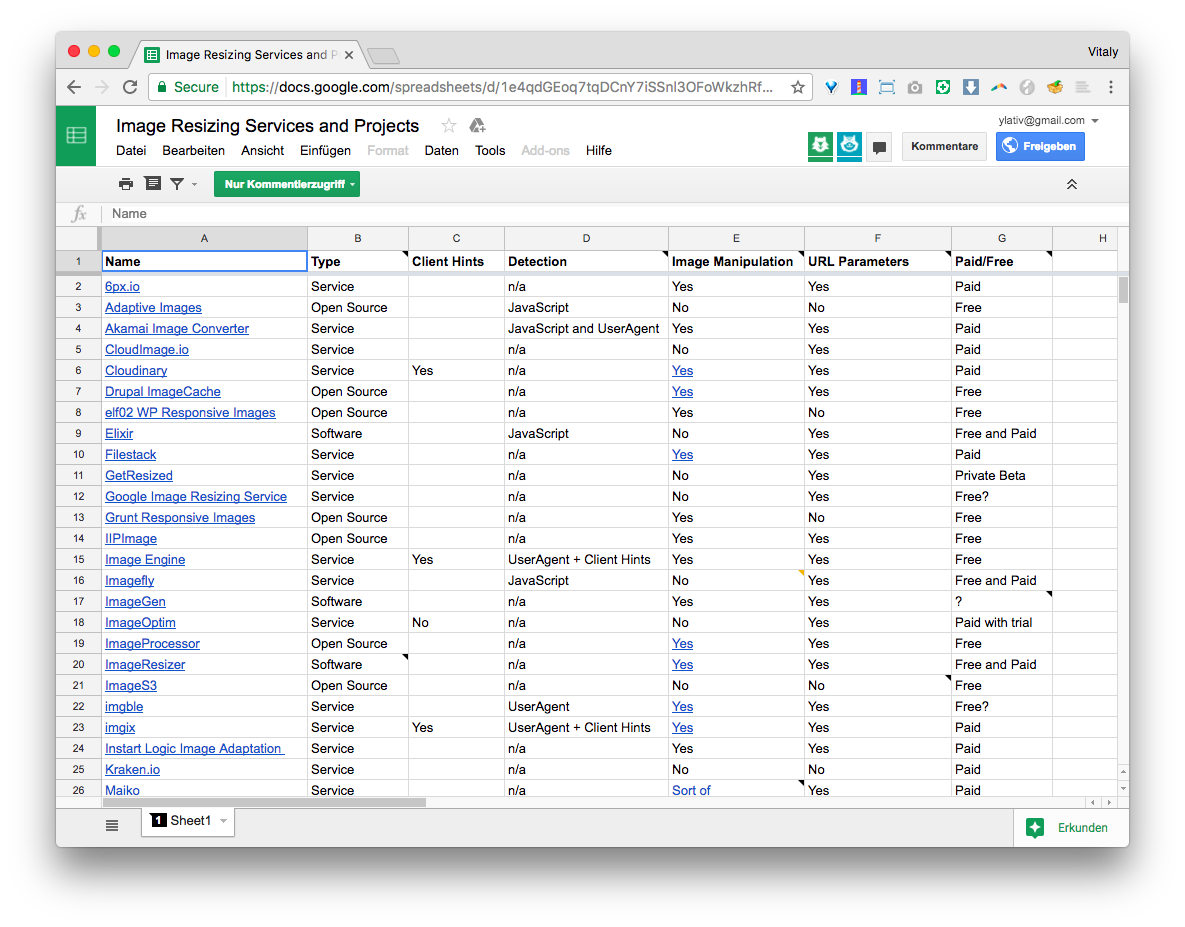Click the blue download arrow extension icon
The image size is (1185, 927).
point(971,88)
